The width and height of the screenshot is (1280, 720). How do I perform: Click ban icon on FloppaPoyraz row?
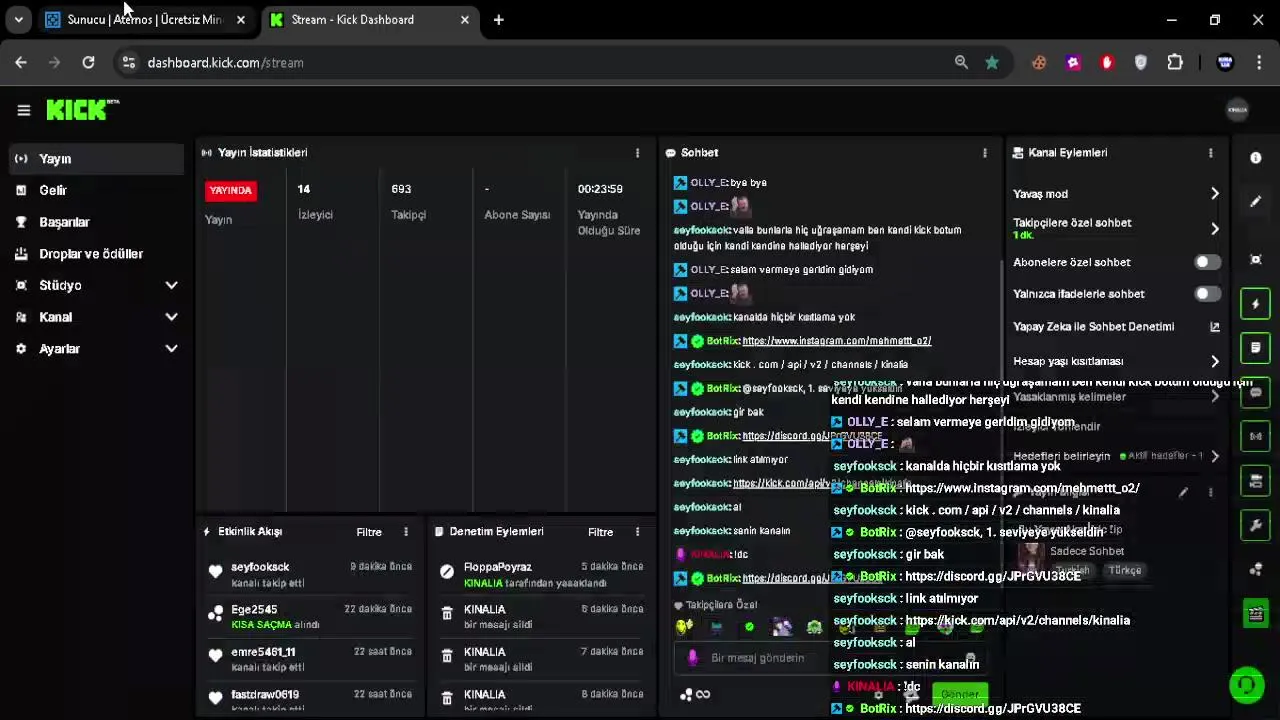(447, 572)
